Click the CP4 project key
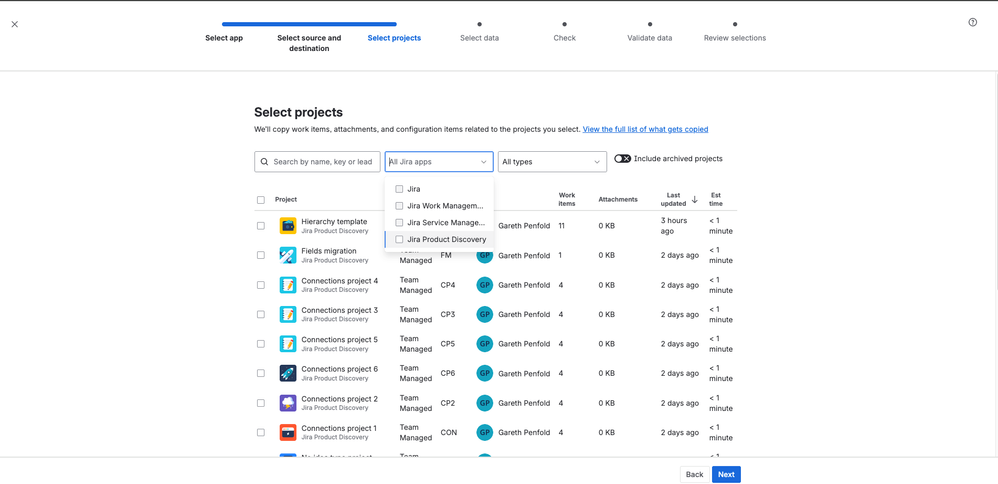 tap(448, 285)
